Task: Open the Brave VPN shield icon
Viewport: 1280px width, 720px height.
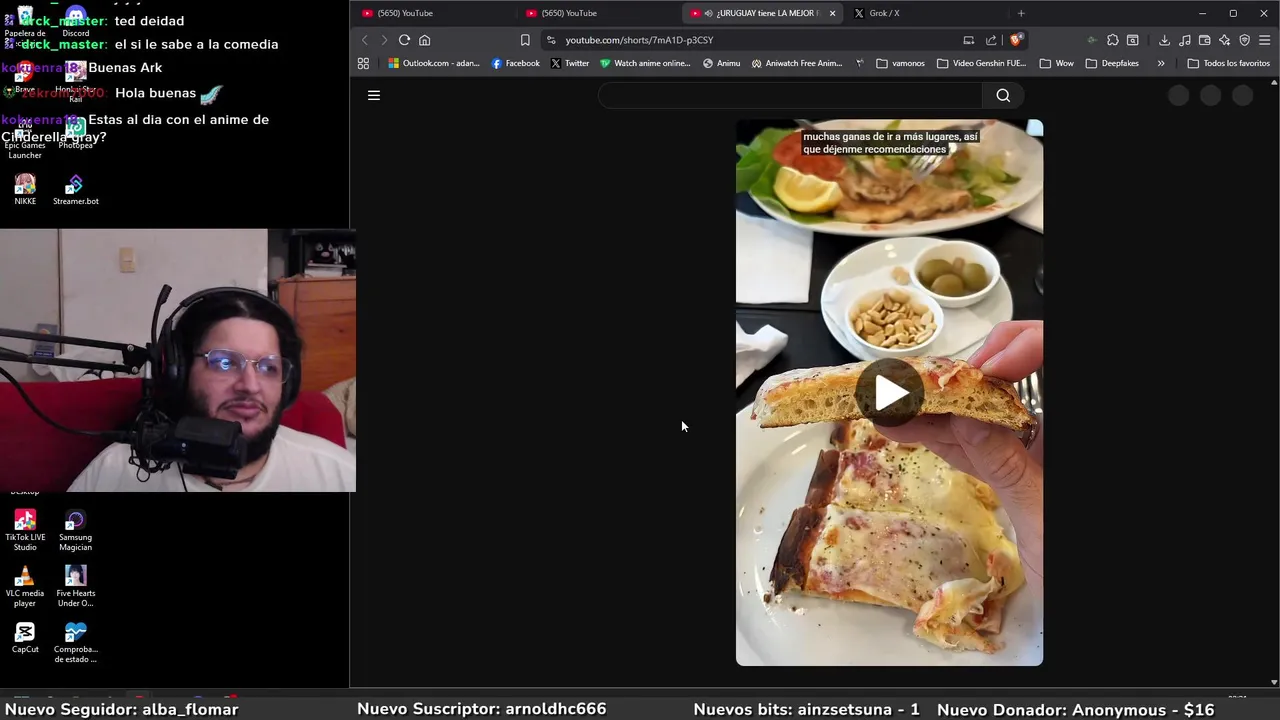Action: click(1245, 40)
